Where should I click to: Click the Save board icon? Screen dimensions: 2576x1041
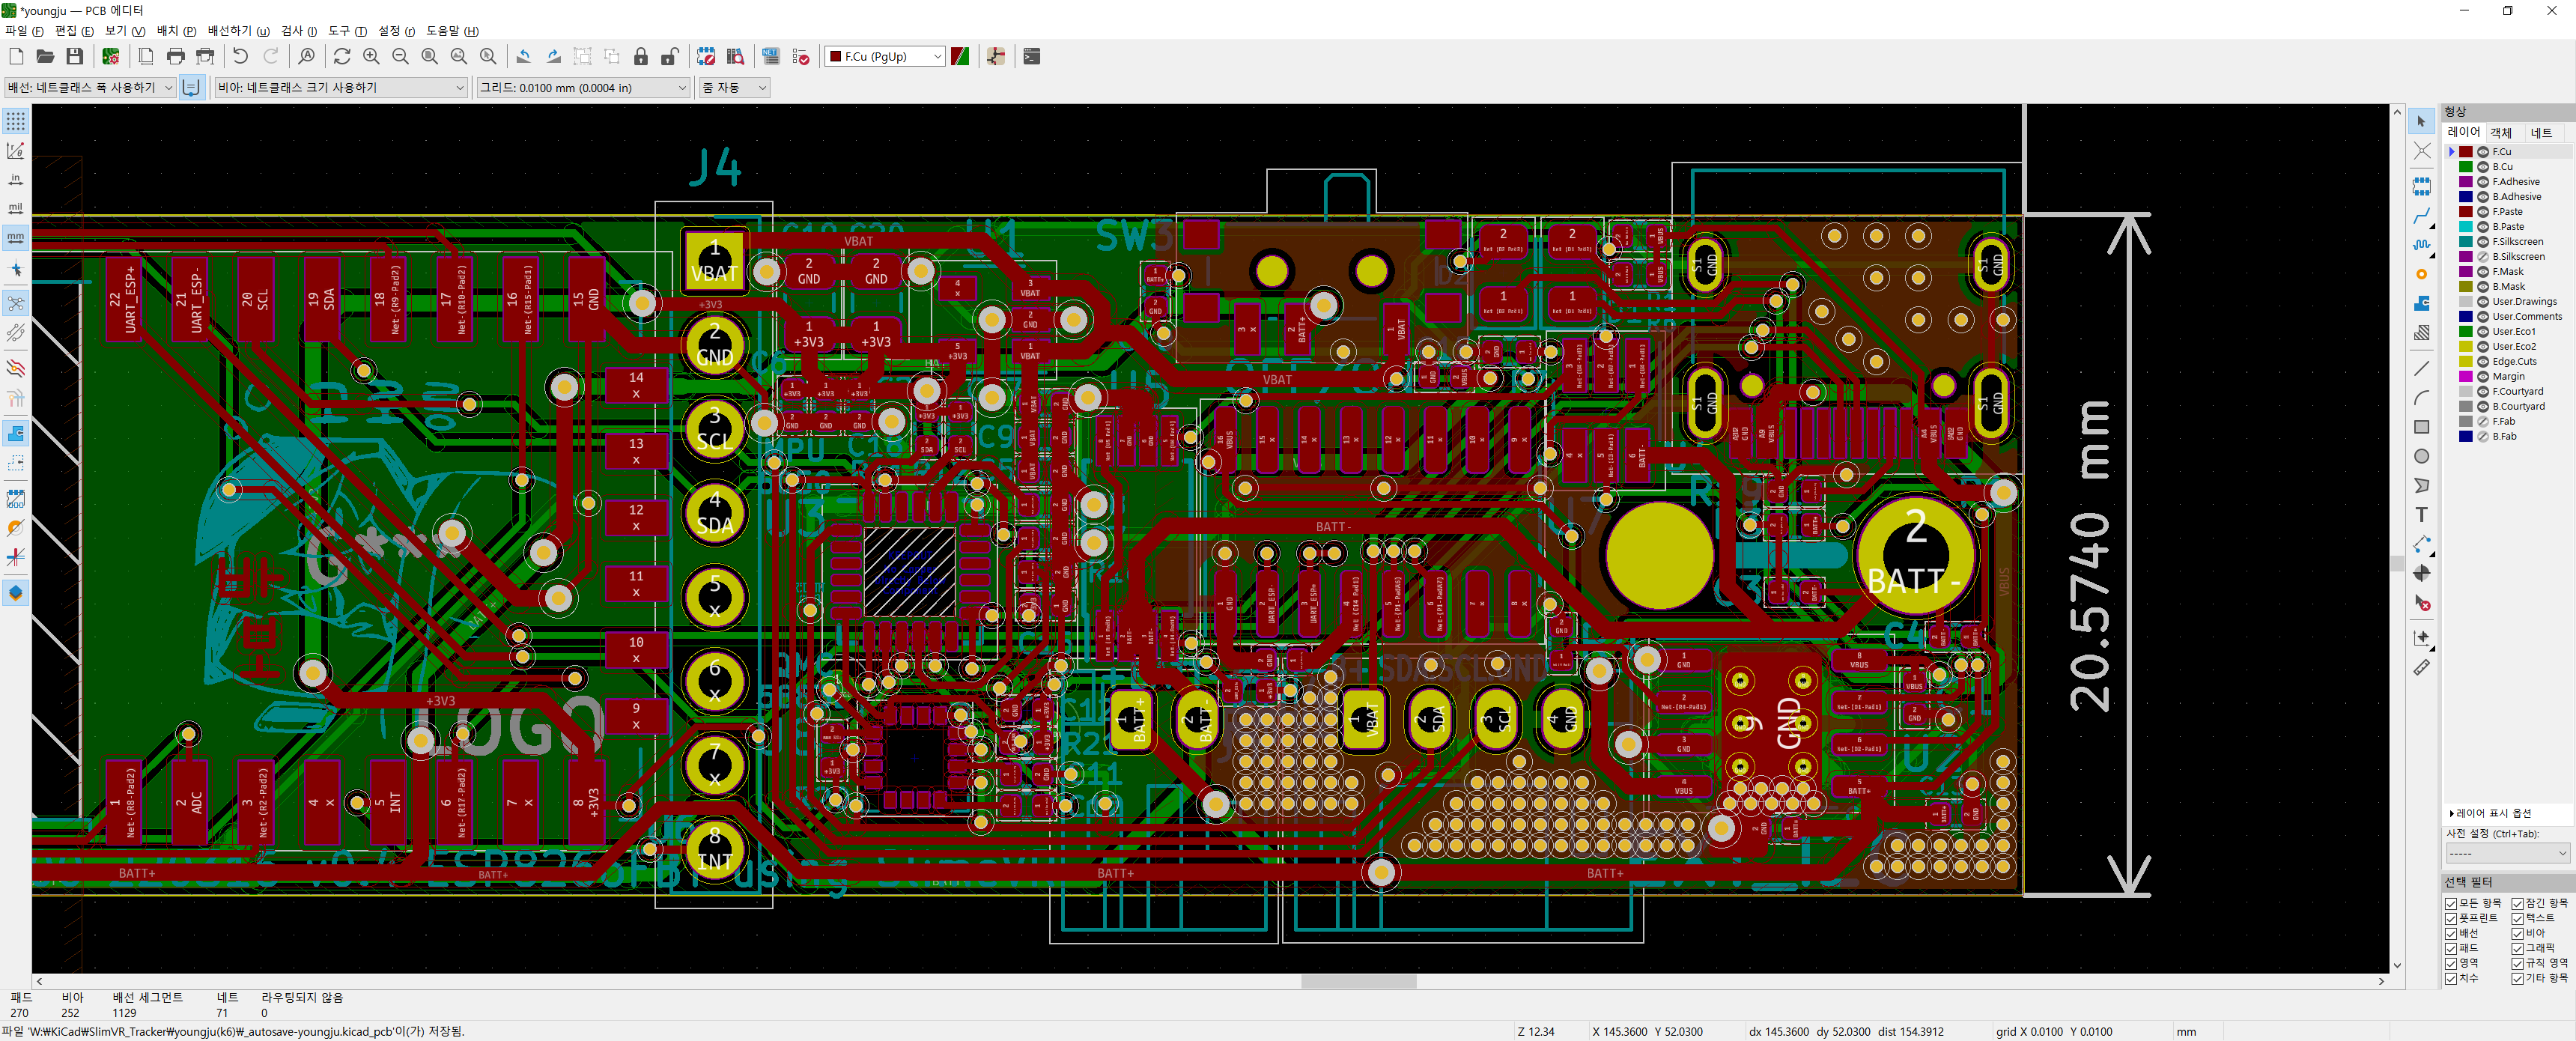click(x=75, y=57)
